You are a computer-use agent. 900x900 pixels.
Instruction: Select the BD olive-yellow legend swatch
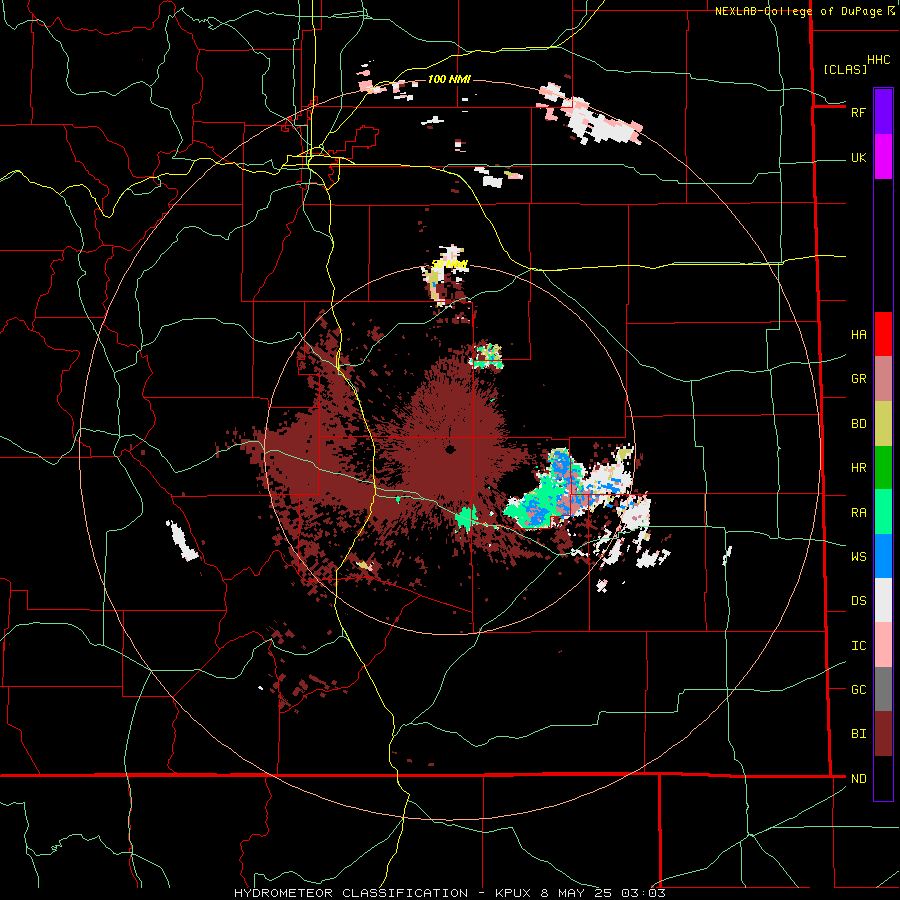(x=883, y=424)
